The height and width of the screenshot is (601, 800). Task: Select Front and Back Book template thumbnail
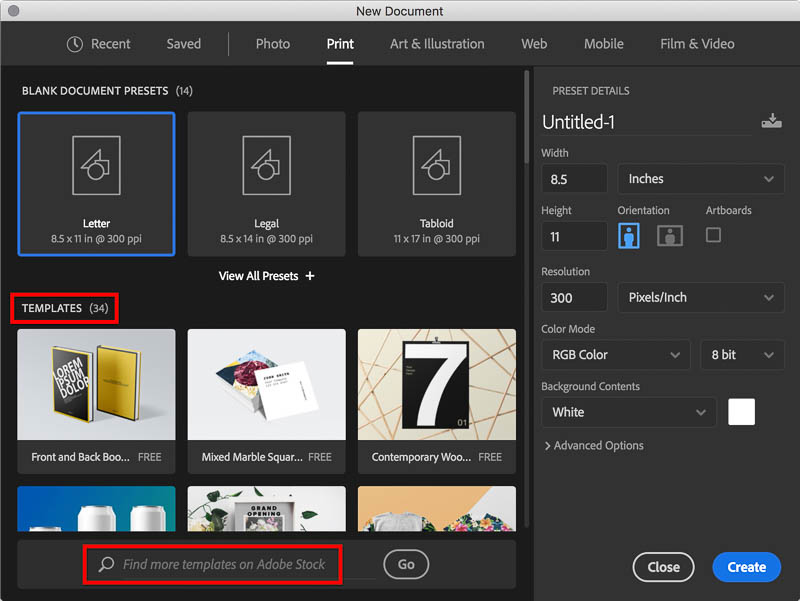pos(96,385)
